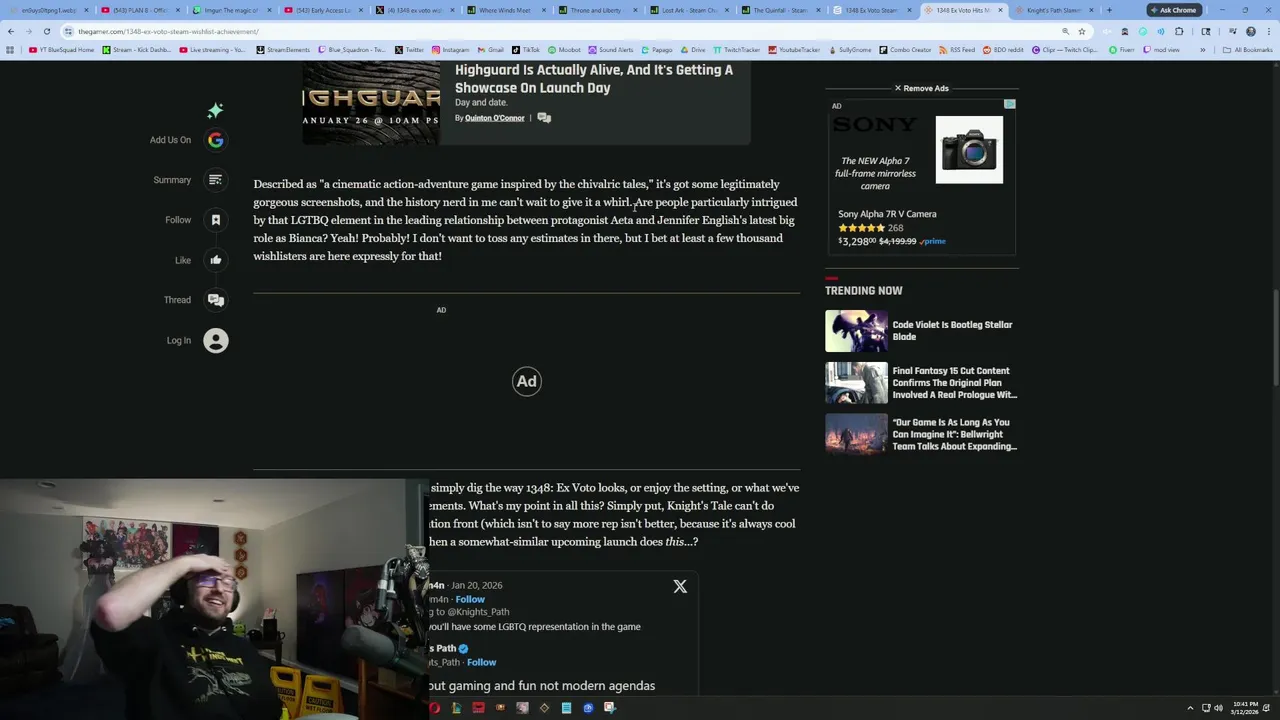The height and width of the screenshot is (720, 1280).
Task: Open the Fiverr bookmark
Action: click(x=1121, y=49)
